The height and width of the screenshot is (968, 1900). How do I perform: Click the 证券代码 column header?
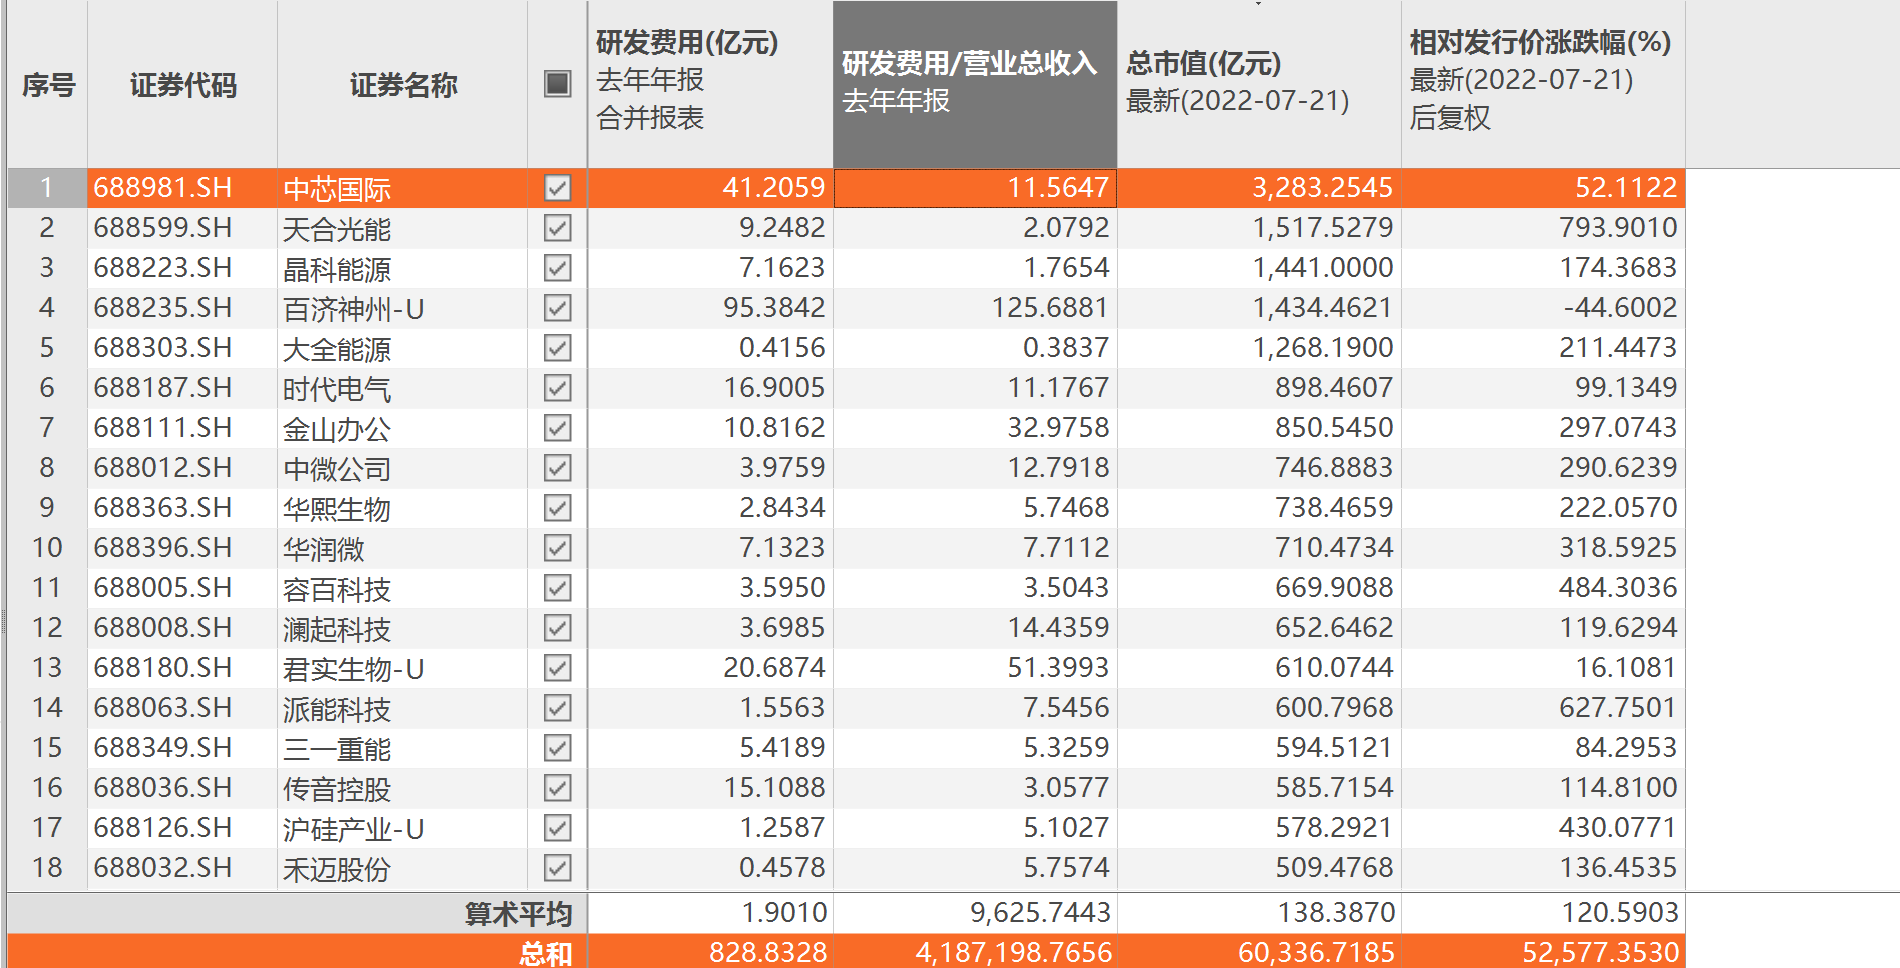[x=182, y=85]
